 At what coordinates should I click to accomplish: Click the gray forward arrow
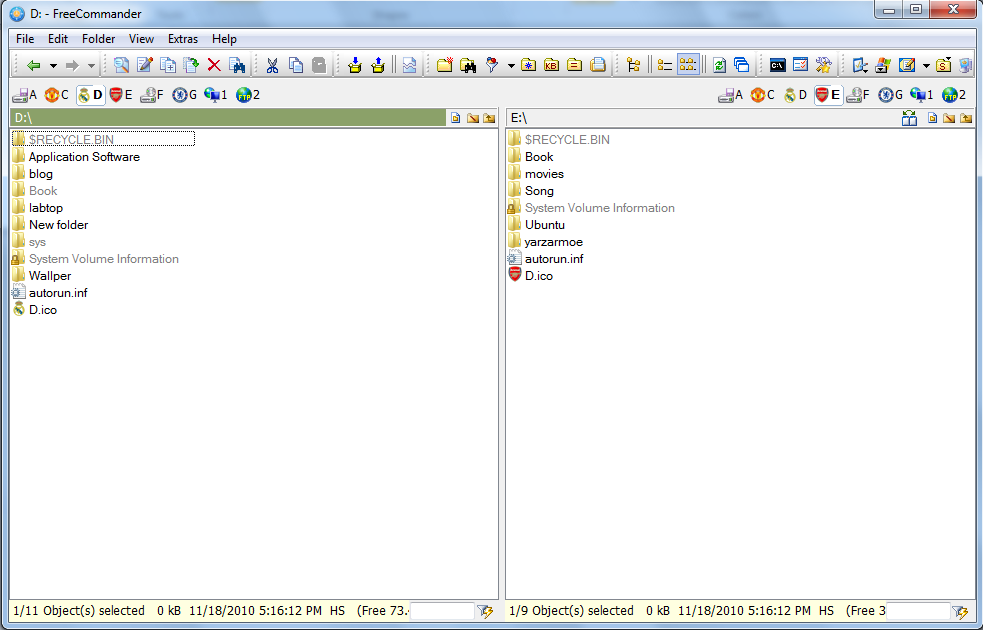(x=72, y=65)
